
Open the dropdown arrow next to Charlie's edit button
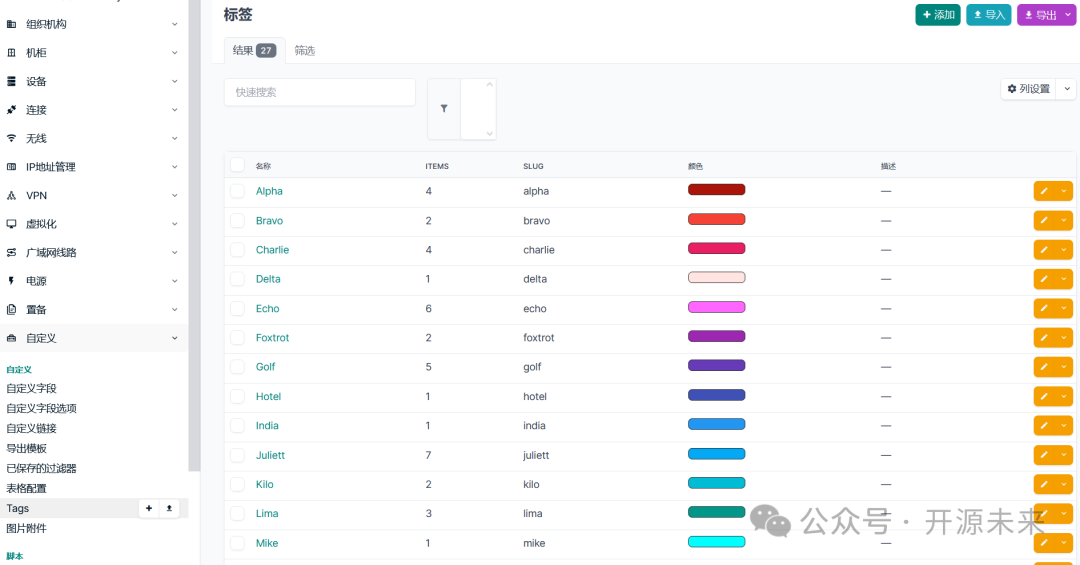point(1064,249)
